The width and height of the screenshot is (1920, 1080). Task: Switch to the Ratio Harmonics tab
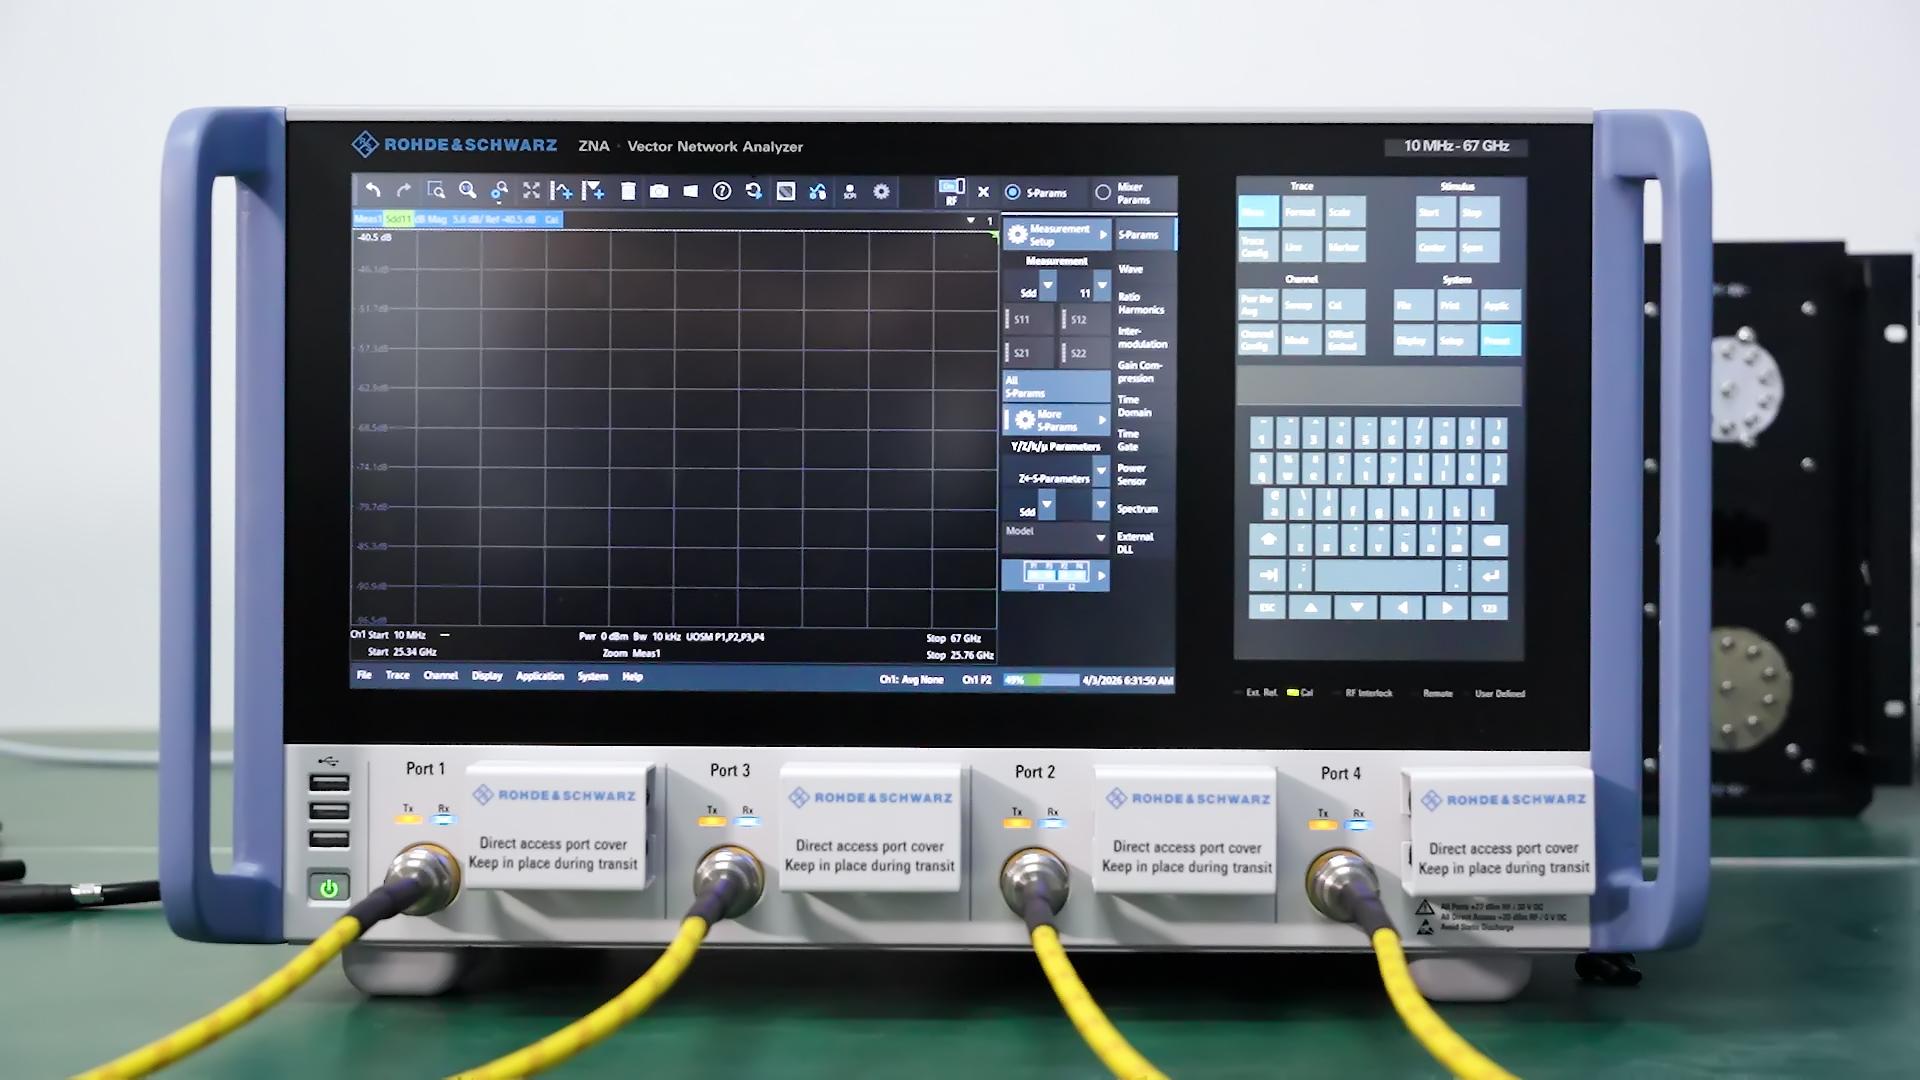click(x=1140, y=303)
